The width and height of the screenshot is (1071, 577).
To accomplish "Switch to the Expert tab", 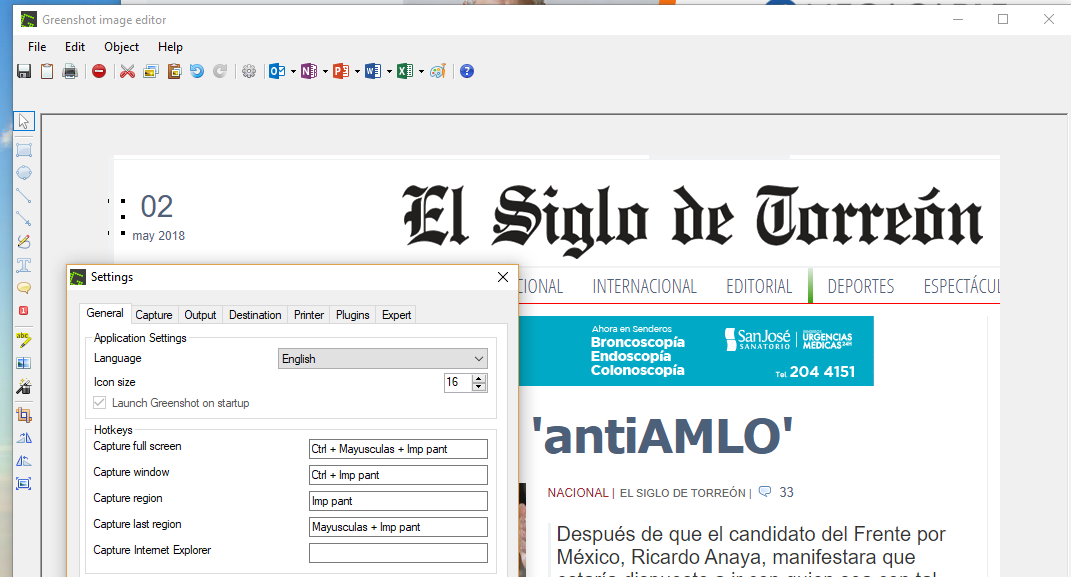I will [x=396, y=315].
